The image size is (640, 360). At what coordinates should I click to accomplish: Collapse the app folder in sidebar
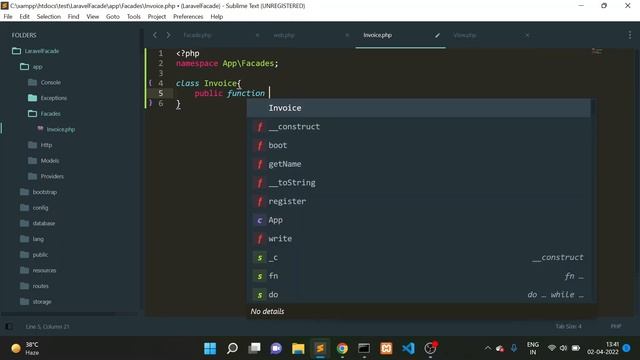pyautogui.click(x=37, y=67)
